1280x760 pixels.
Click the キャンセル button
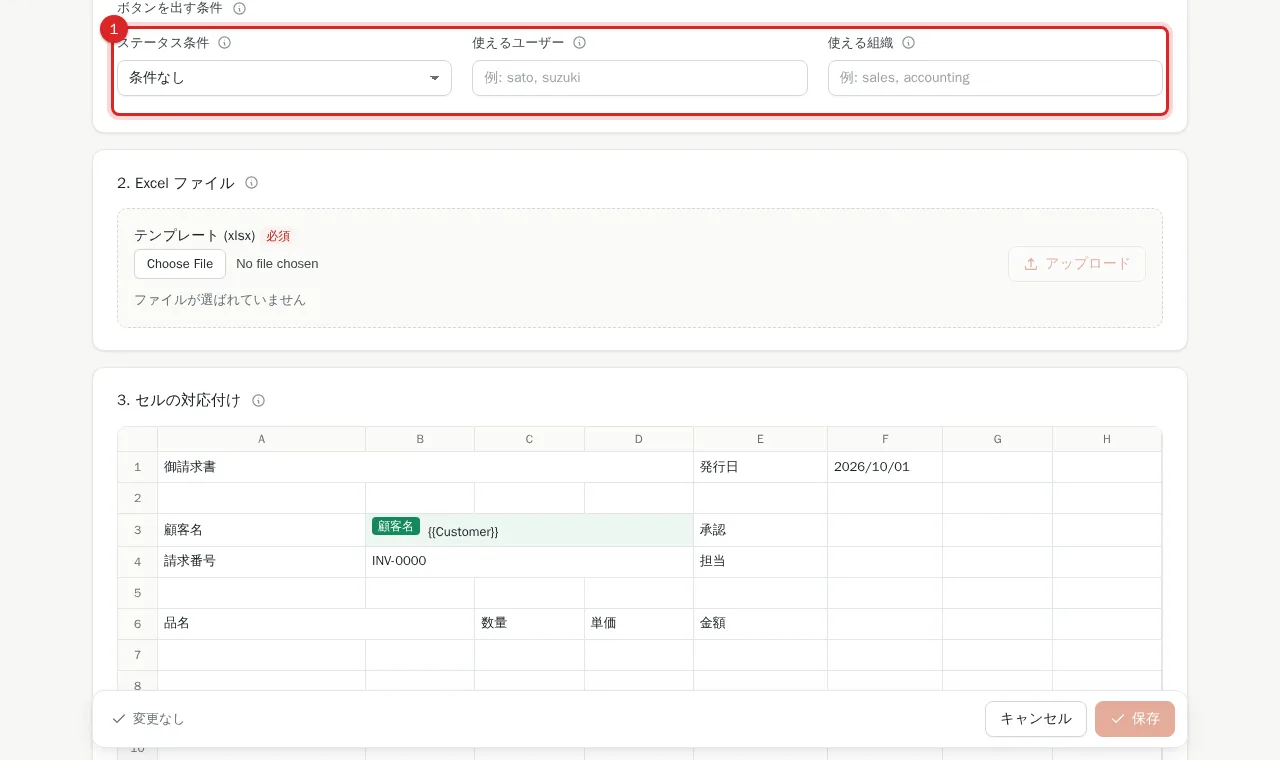click(1036, 719)
